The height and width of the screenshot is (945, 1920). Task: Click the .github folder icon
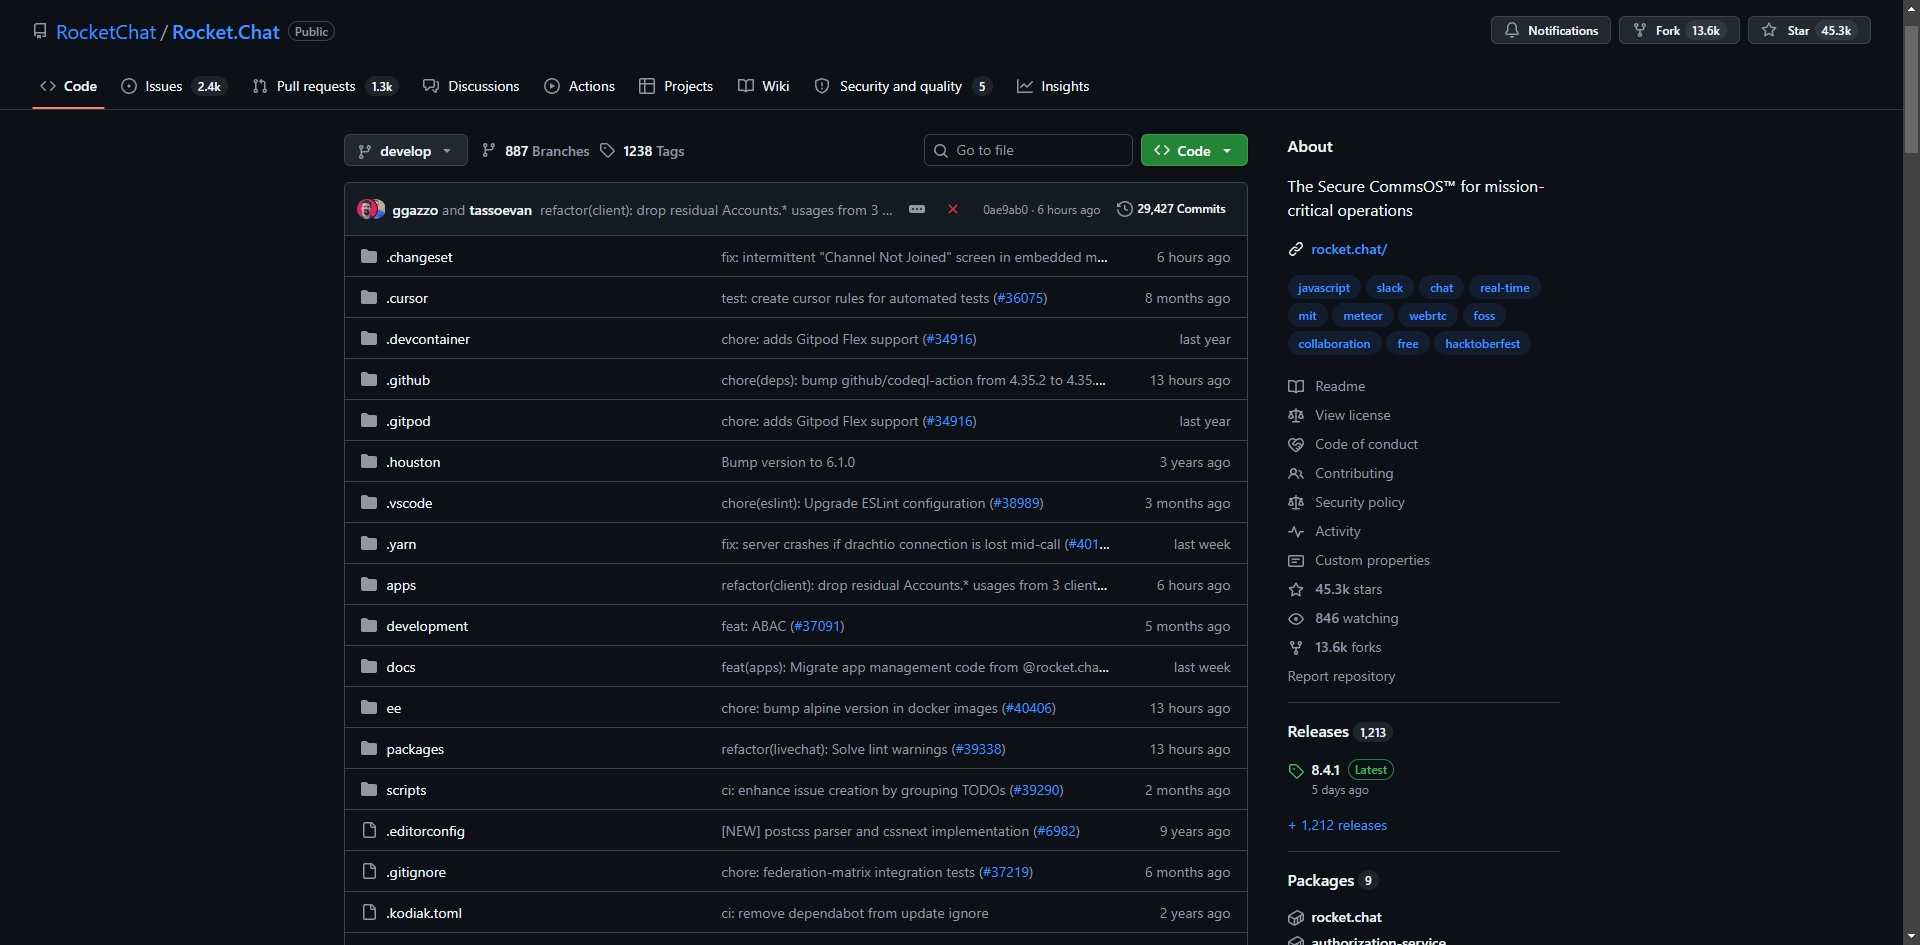pyautogui.click(x=369, y=380)
